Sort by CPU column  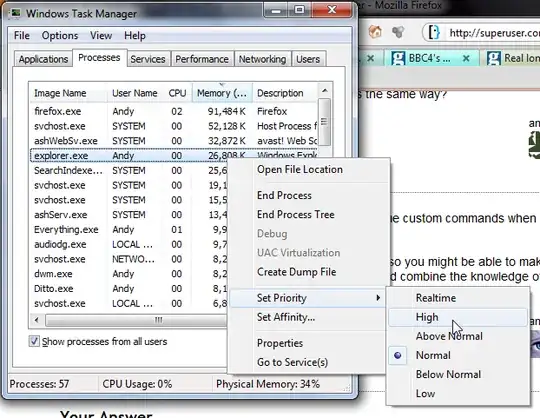[178, 93]
